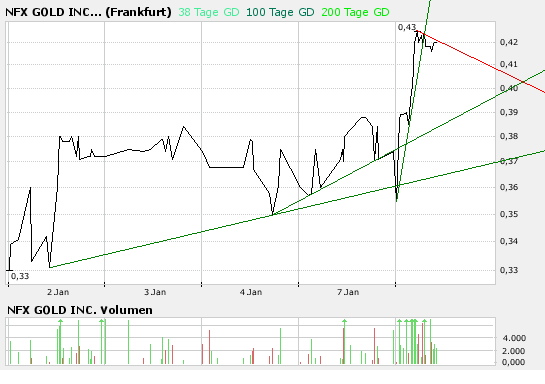The width and height of the screenshot is (545, 384).
Task: Click the 'NFX GOLD INC. Volumen' heading
Action: pyautogui.click(x=80, y=310)
